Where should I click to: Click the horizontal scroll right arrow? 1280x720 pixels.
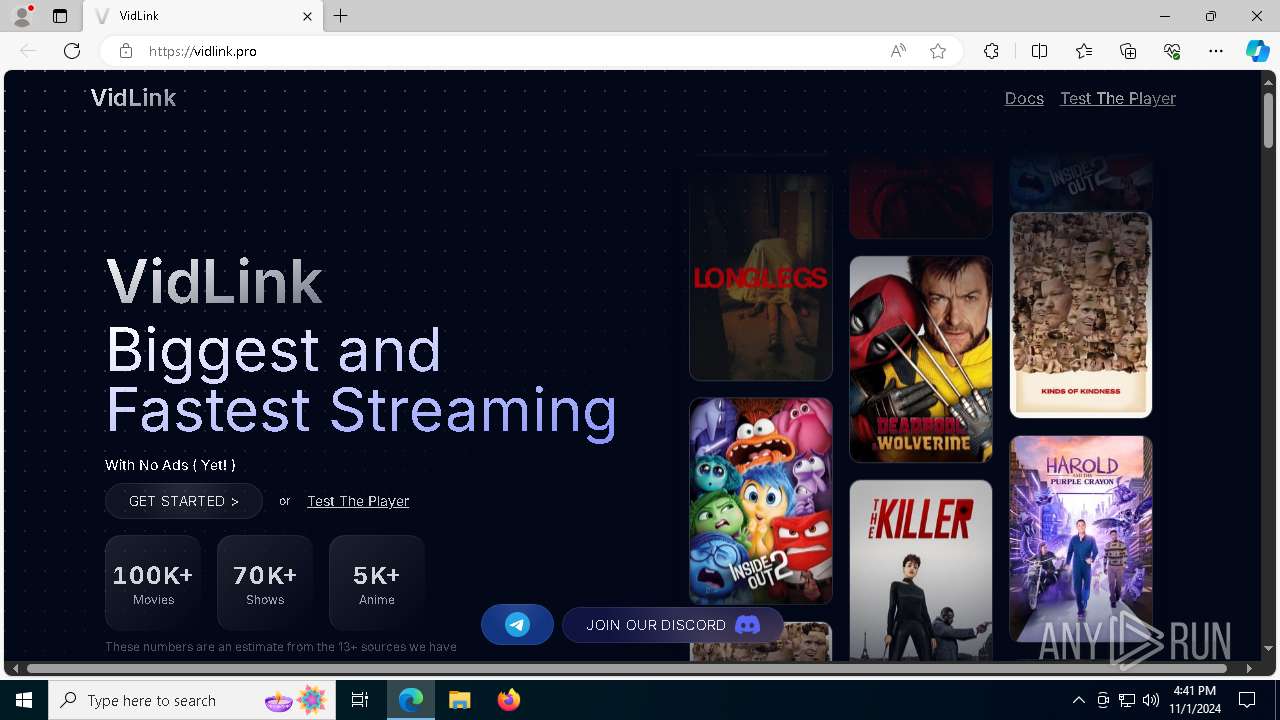pos(1249,668)
